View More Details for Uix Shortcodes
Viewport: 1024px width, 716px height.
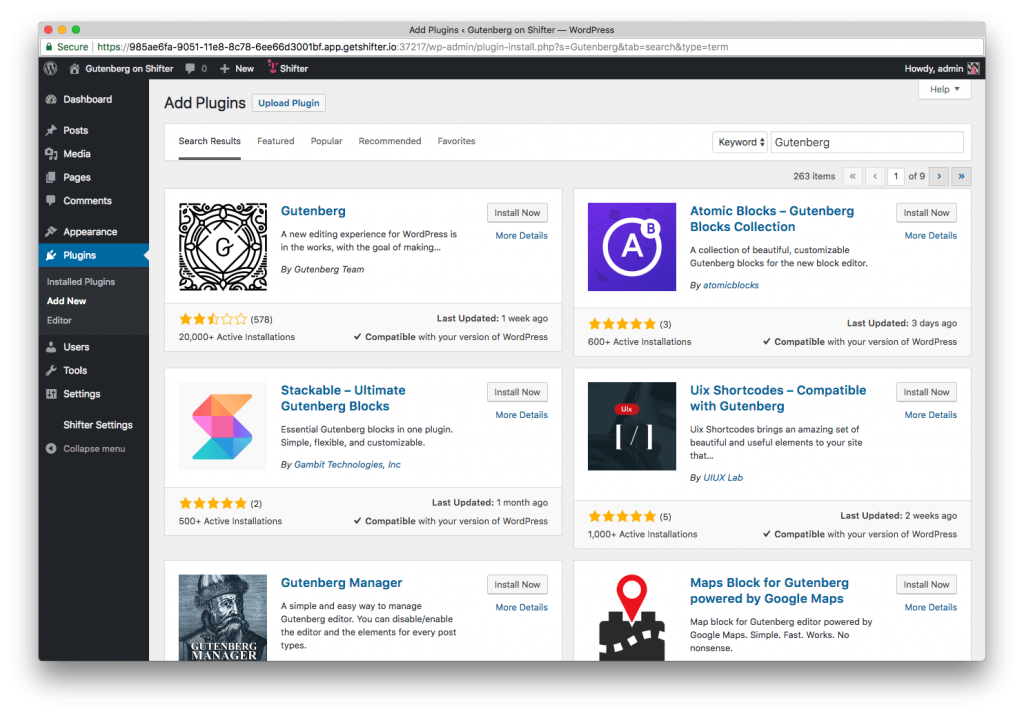tap(931, 415)
